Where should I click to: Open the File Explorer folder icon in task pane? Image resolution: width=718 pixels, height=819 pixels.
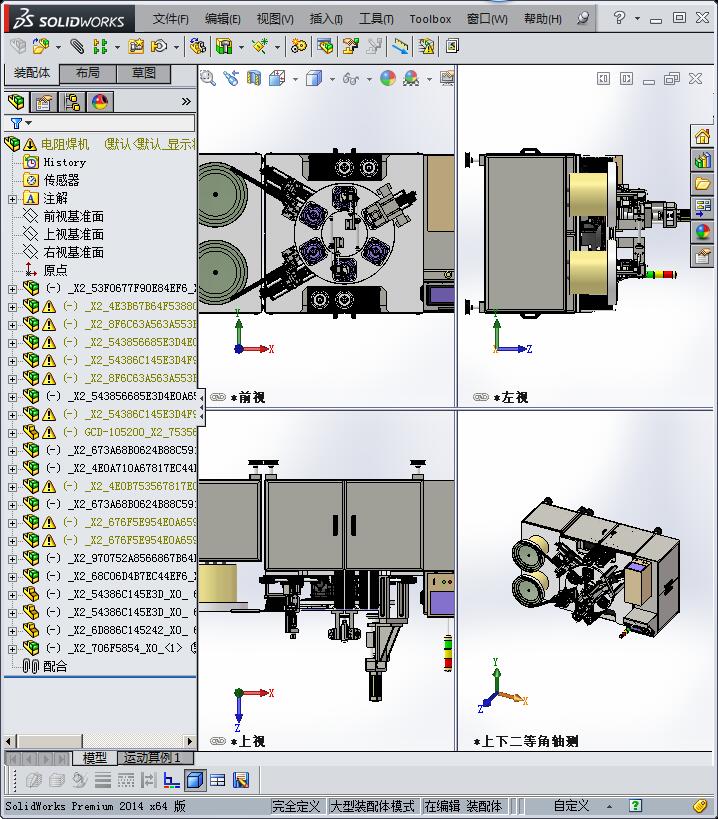point(702,184)
